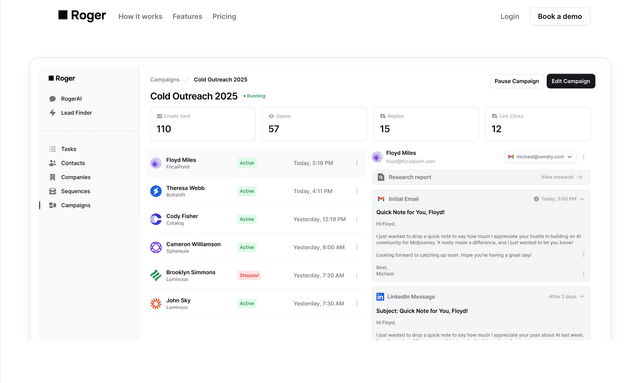
Task: Open the micheal@sendly.com sender dropdown
Action: coord(540,157)
